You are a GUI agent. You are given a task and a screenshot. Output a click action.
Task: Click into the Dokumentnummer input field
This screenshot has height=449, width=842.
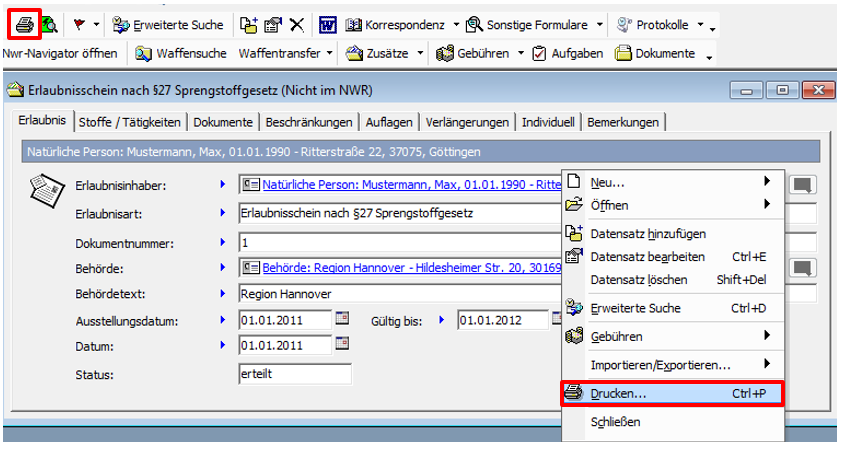[x=400, y=243]
